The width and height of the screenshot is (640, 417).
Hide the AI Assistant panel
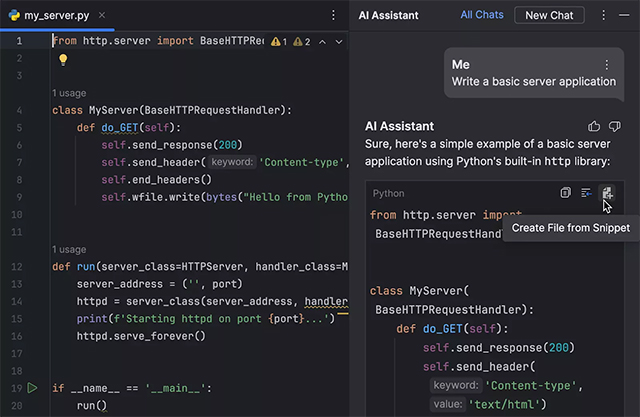click(x=624, y=16)
